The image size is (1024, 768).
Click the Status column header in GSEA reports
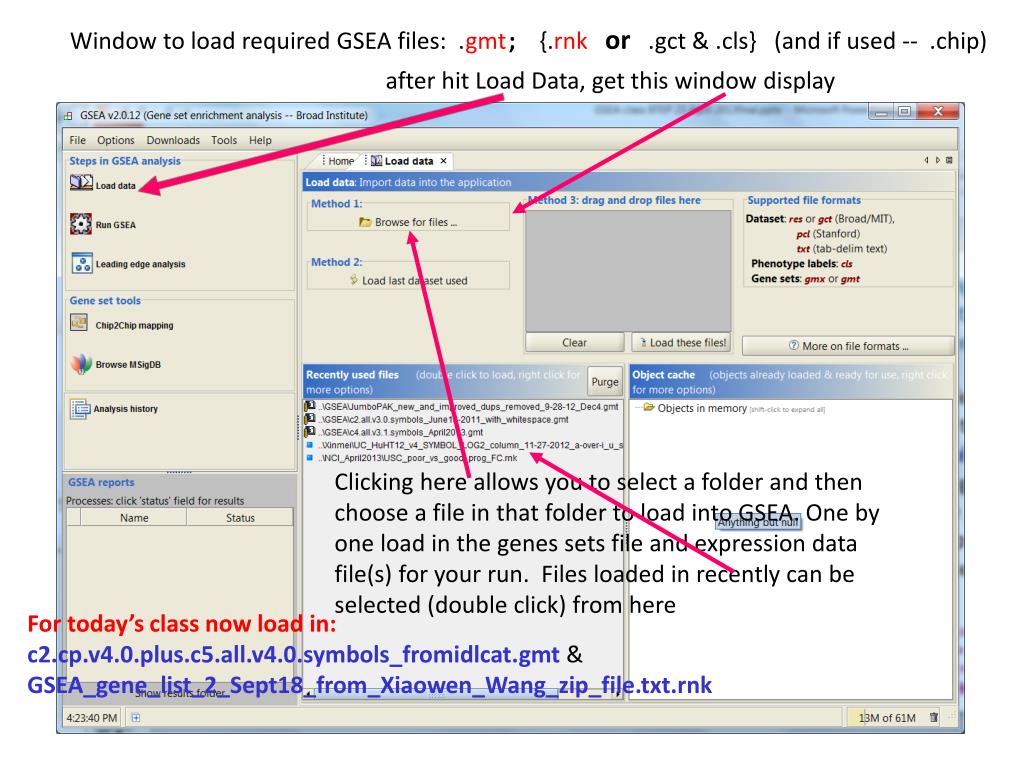coord(240,517)
